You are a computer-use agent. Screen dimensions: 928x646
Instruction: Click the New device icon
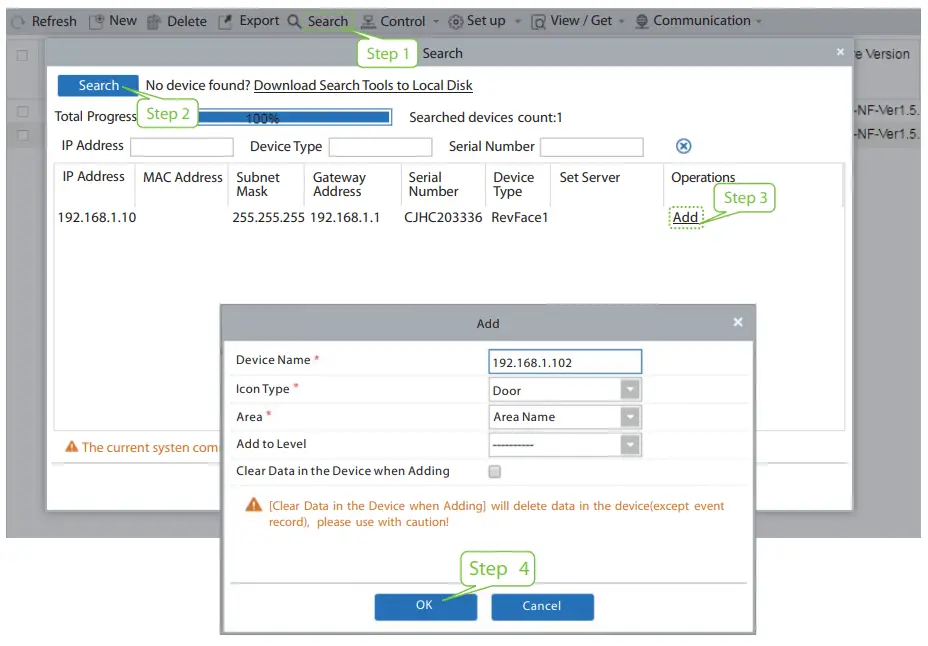click(x=96, y=21)
